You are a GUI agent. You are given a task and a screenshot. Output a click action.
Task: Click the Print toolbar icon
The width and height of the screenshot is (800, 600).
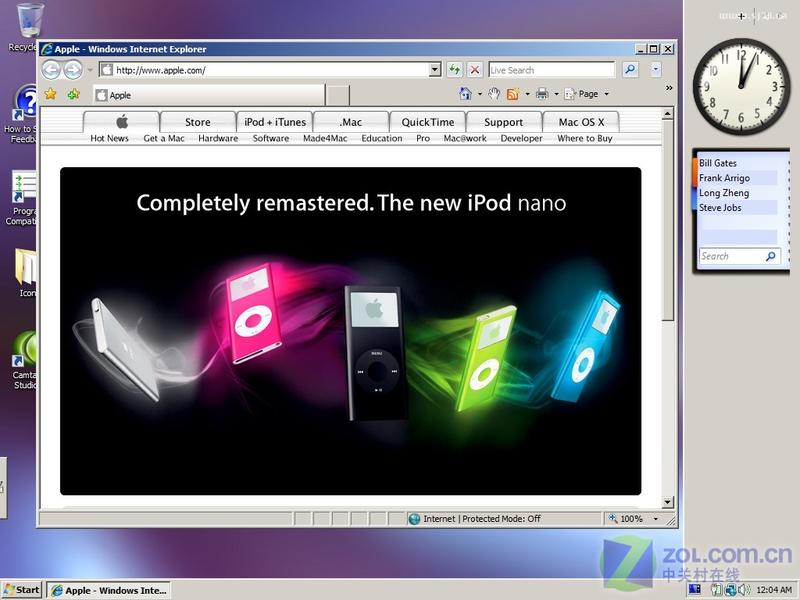pos(542,94)
